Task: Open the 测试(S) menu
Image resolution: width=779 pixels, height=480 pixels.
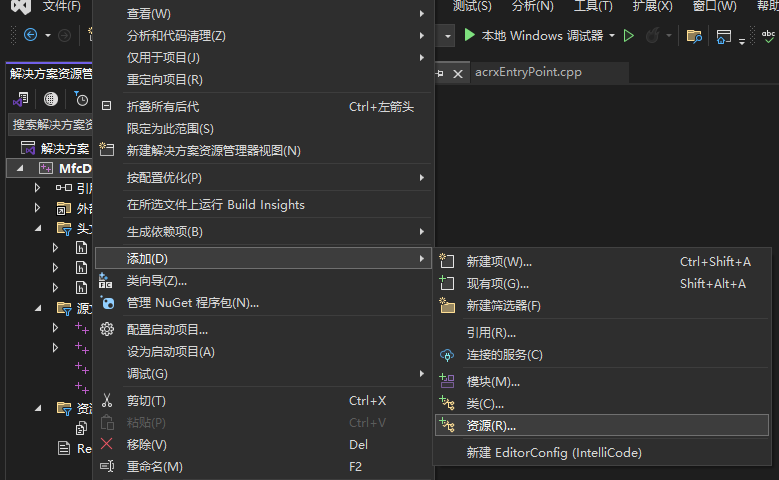Action: pyautogui.click(x=472, y=6)
